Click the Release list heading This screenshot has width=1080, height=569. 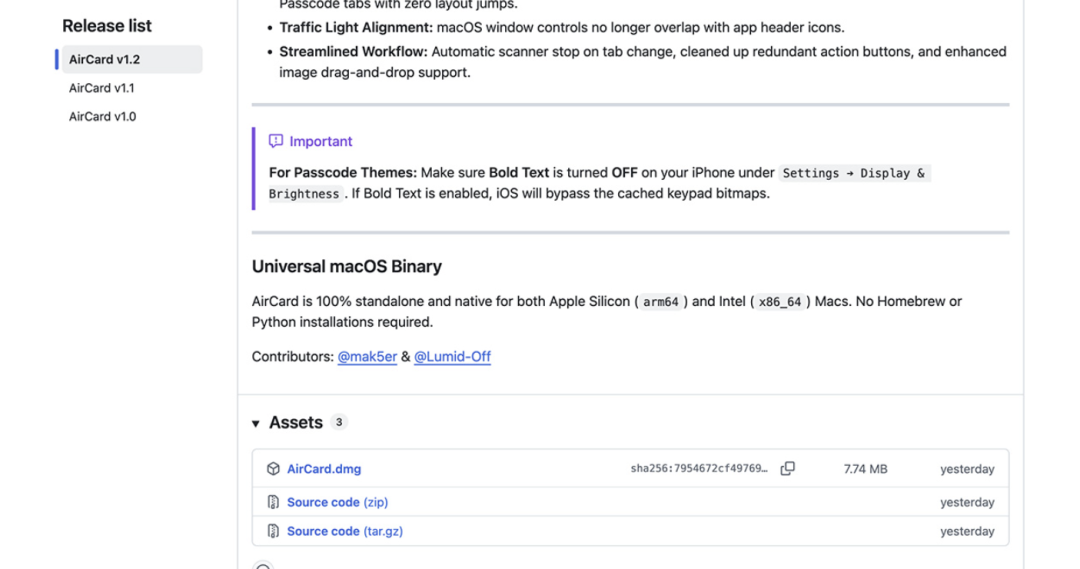click(x=107, y=26)
